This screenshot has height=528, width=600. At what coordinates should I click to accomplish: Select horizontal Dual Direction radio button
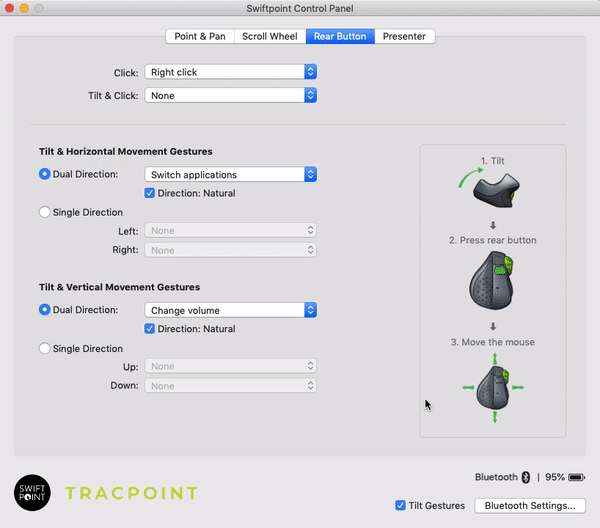[45, 174]
